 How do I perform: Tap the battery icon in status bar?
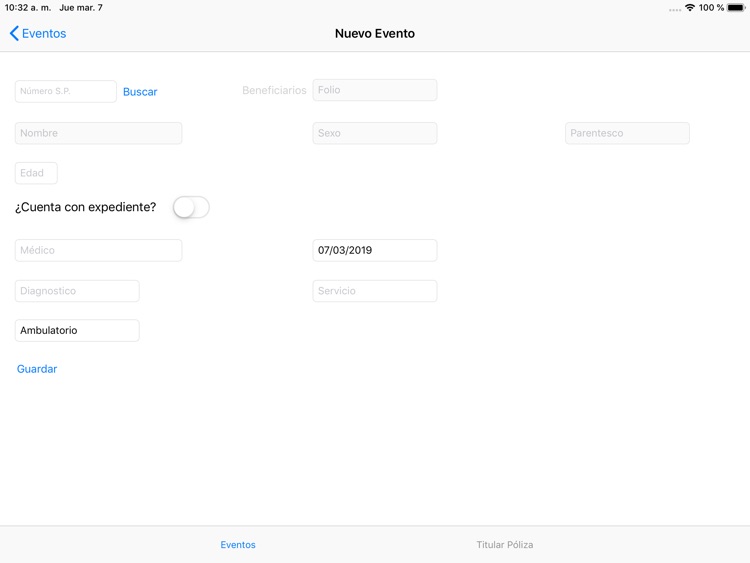click(x=736, y=8)
